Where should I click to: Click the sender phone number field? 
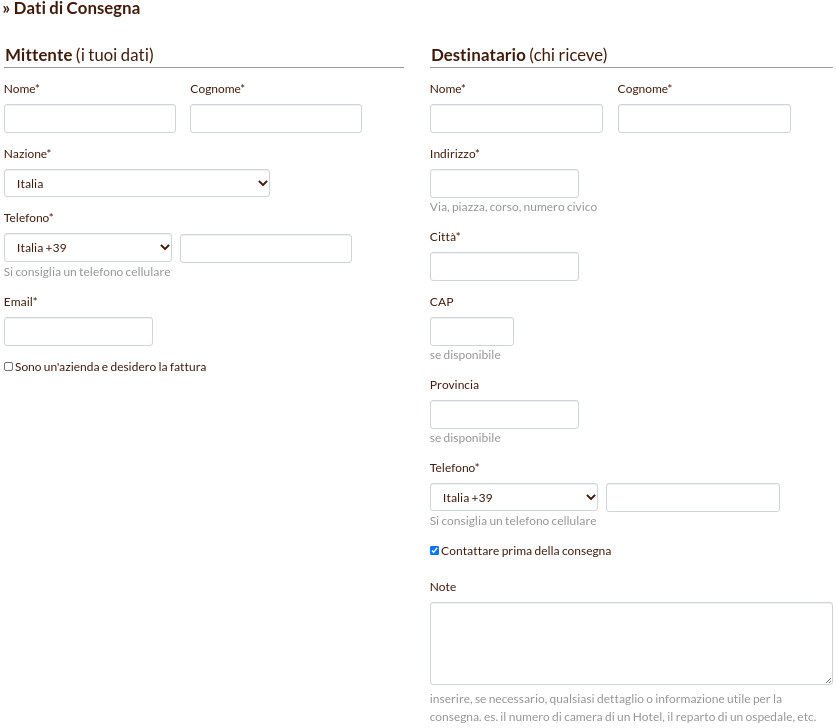point(266,248)
